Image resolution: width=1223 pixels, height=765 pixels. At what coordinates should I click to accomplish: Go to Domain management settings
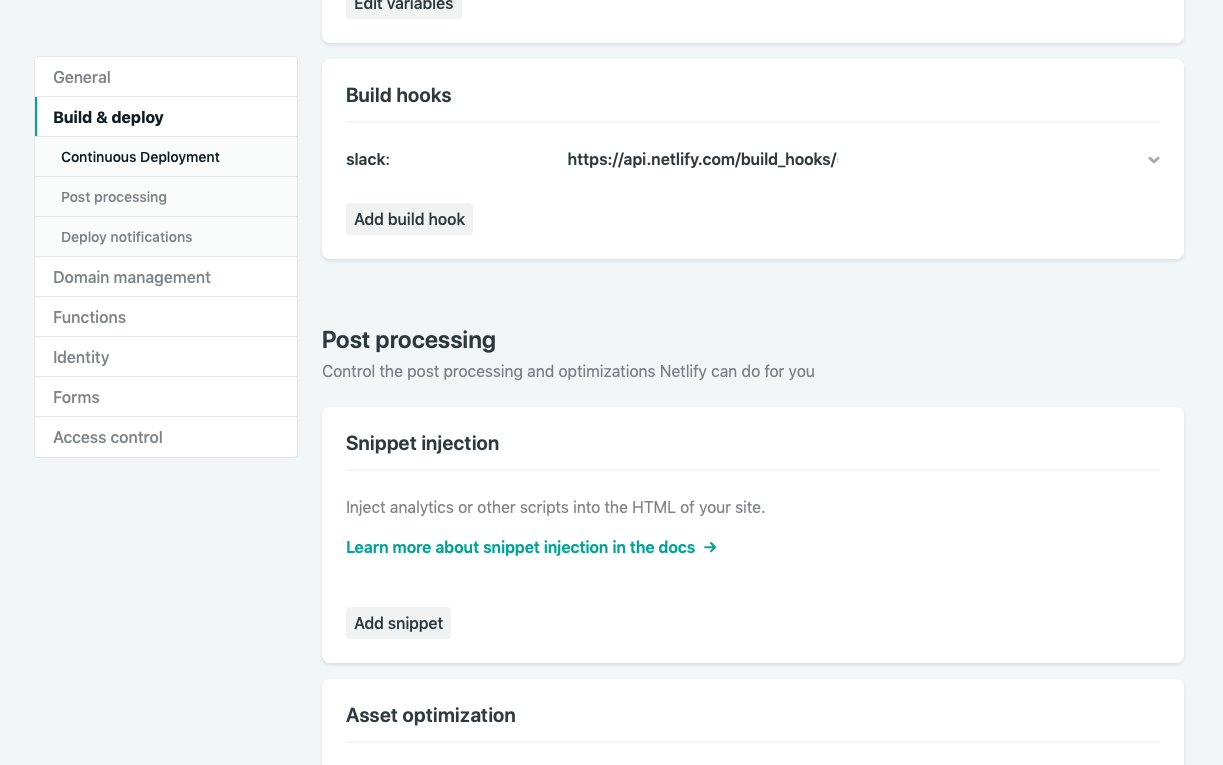(131, 277)
